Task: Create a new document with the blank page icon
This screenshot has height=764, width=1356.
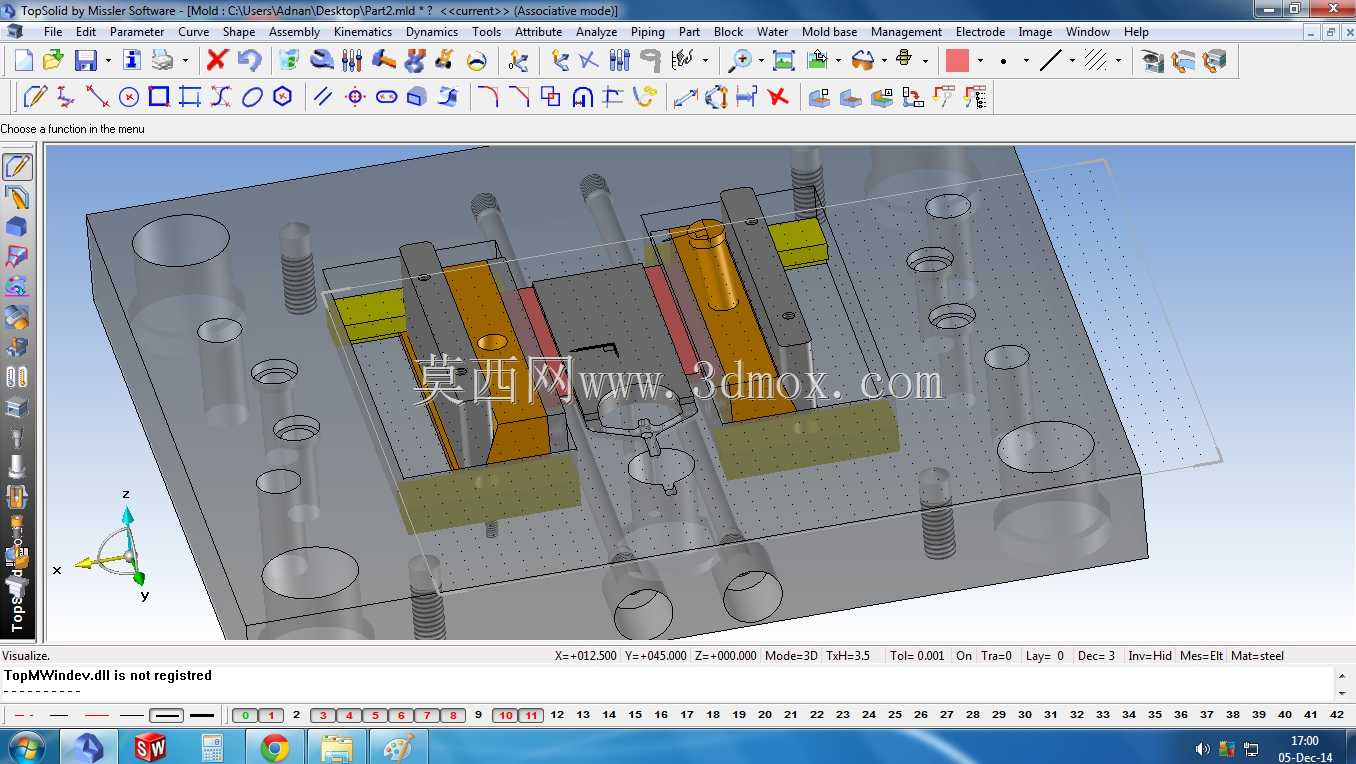Action: click(x=23, y=60)
